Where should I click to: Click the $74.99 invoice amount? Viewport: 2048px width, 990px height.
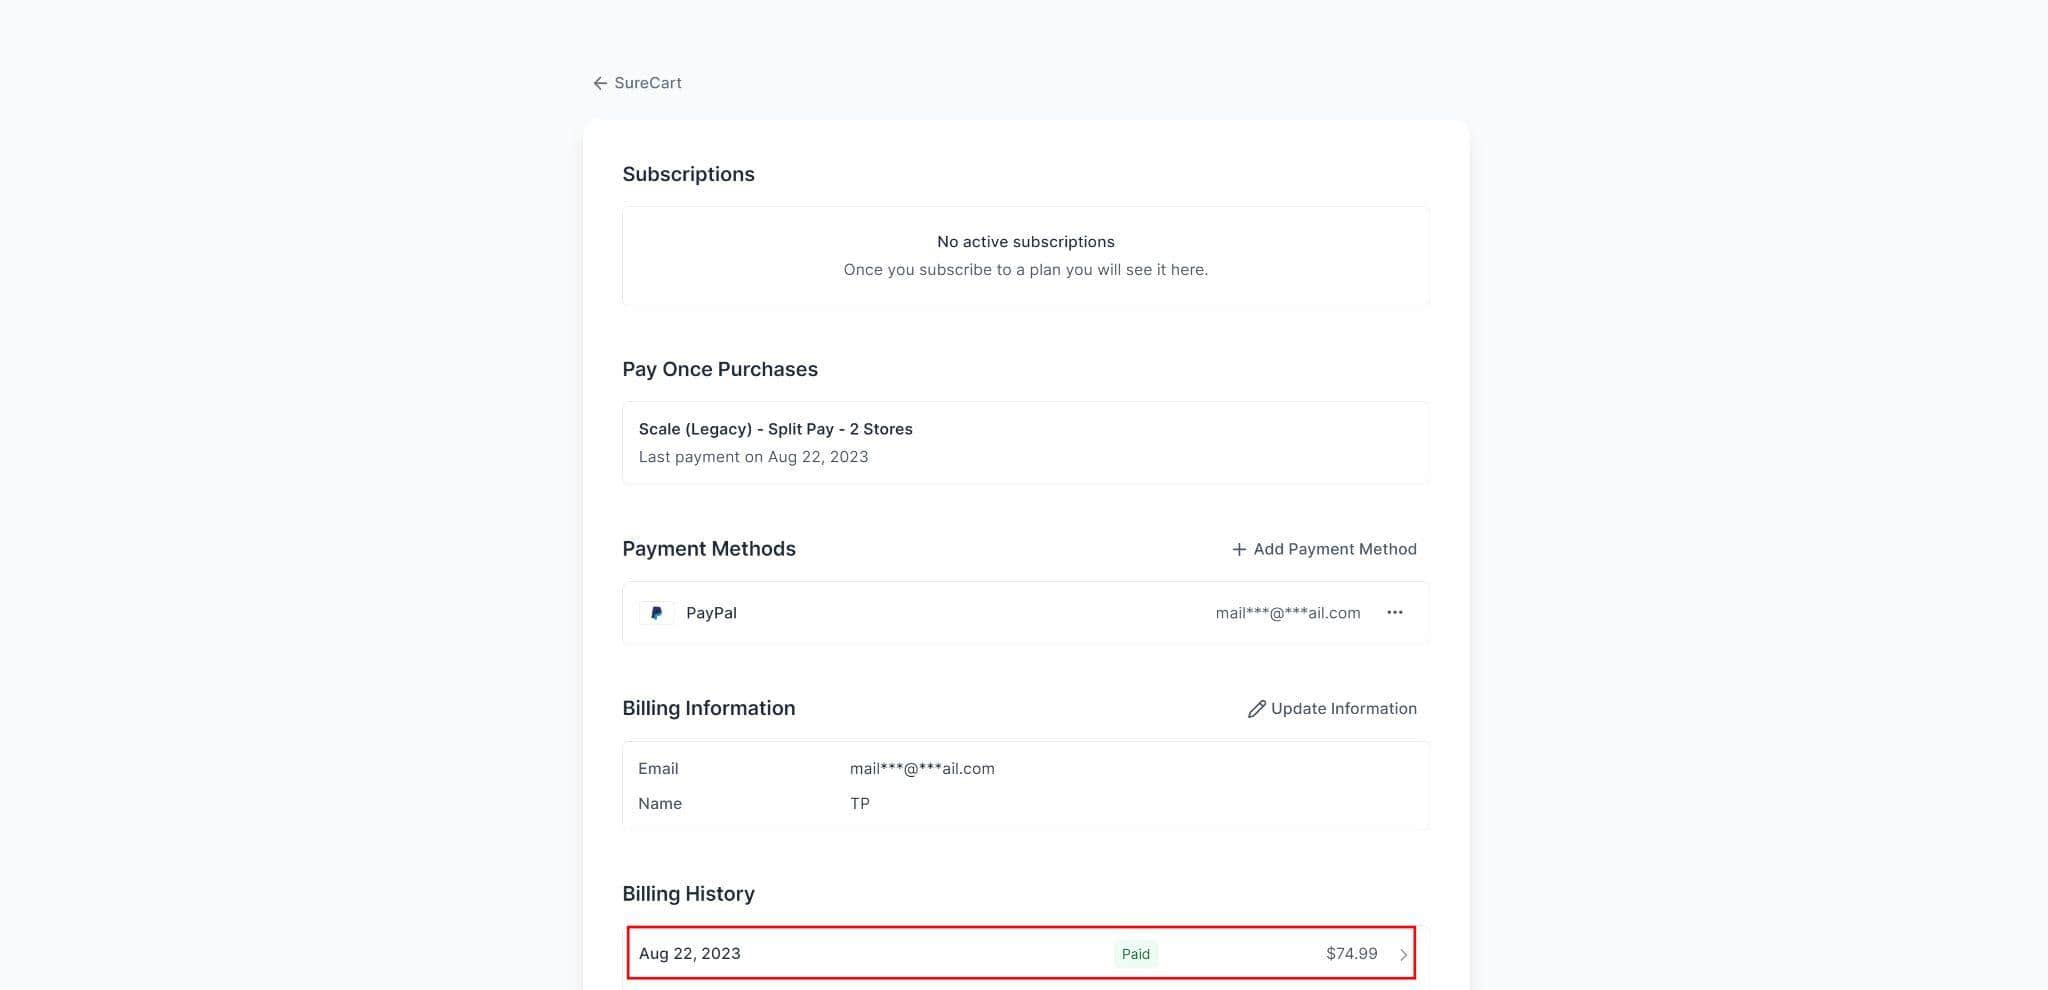point(1351,954)
